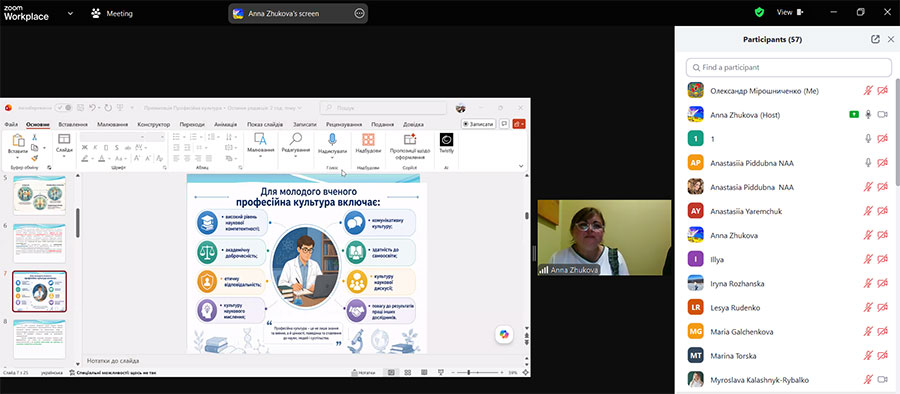900x394 pixels.
Task: Toggle the AutoSave switch in PowerPoint
Action: [x=63, y=107]
